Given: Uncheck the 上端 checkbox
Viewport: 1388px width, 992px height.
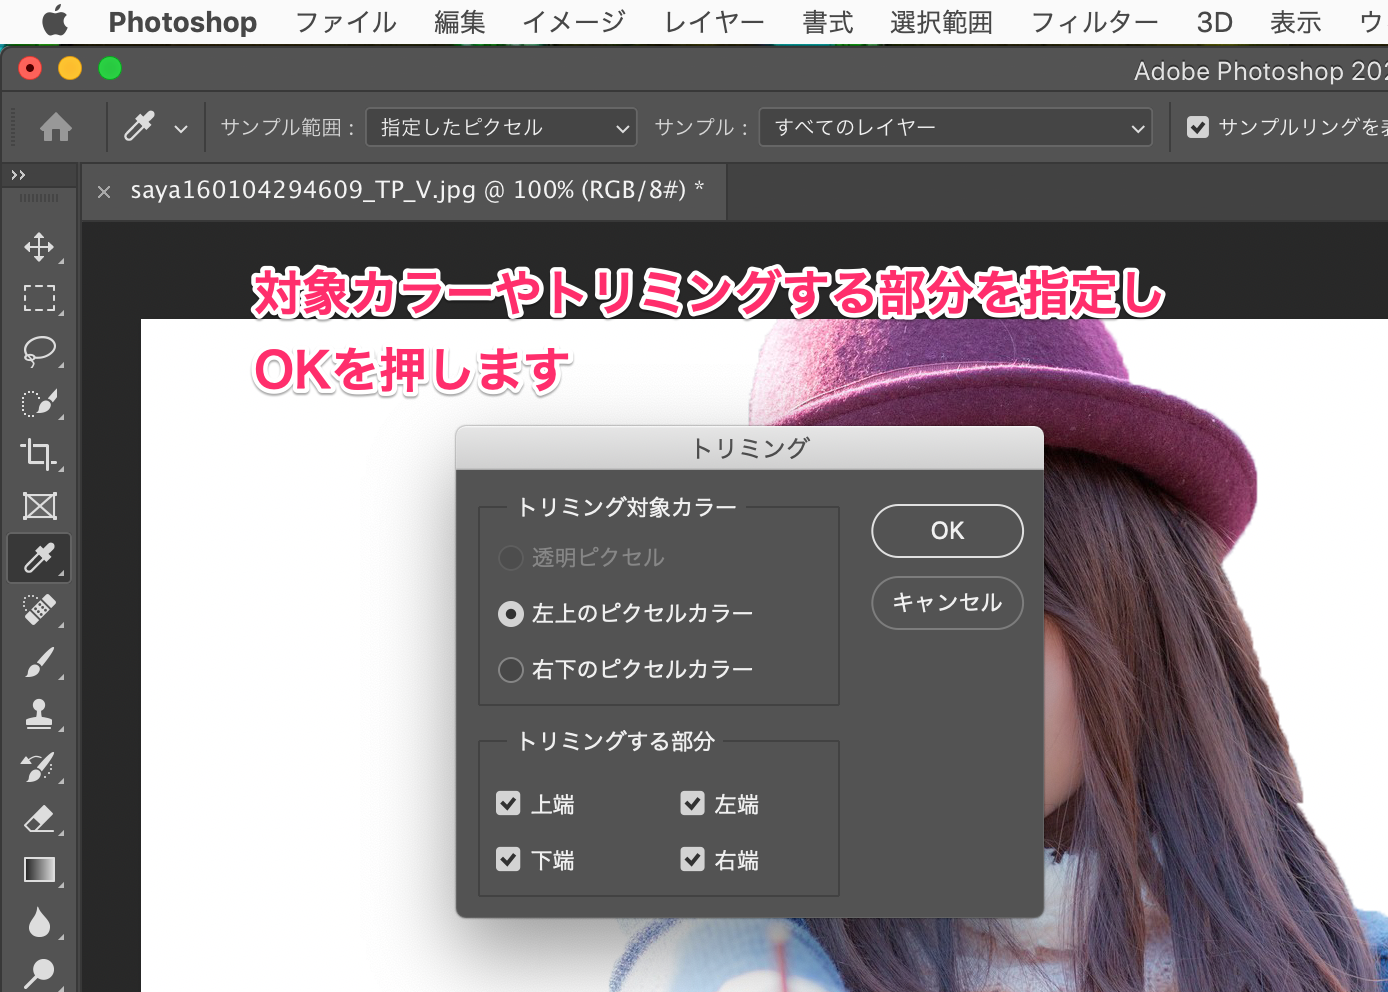Looking at the screenshot, I should (x=508, y=804).
